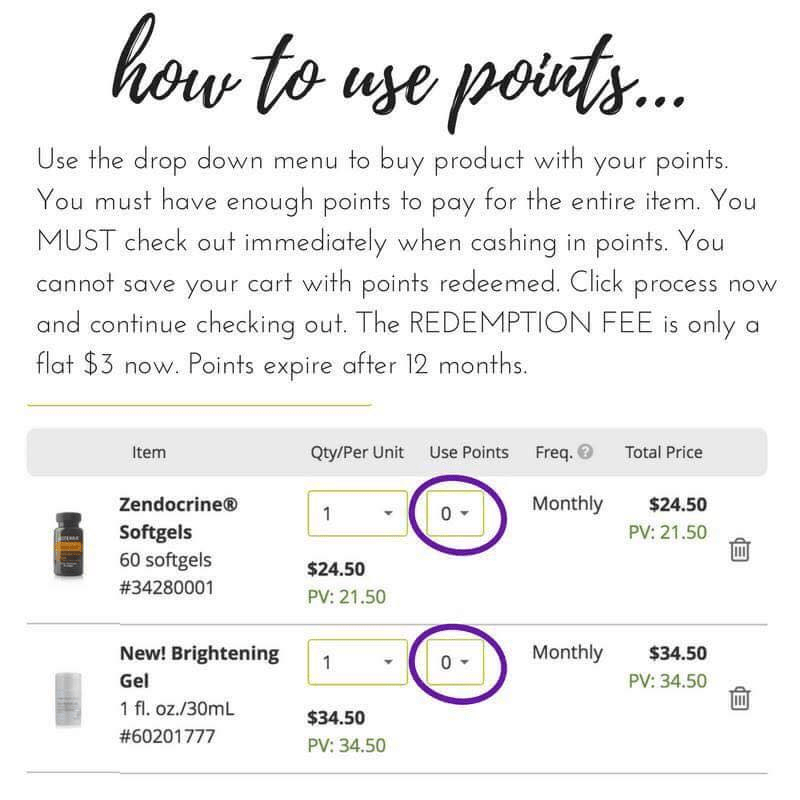
Task: Remove Brightening Gel using trash icon
Action: (x=739, y=698)
